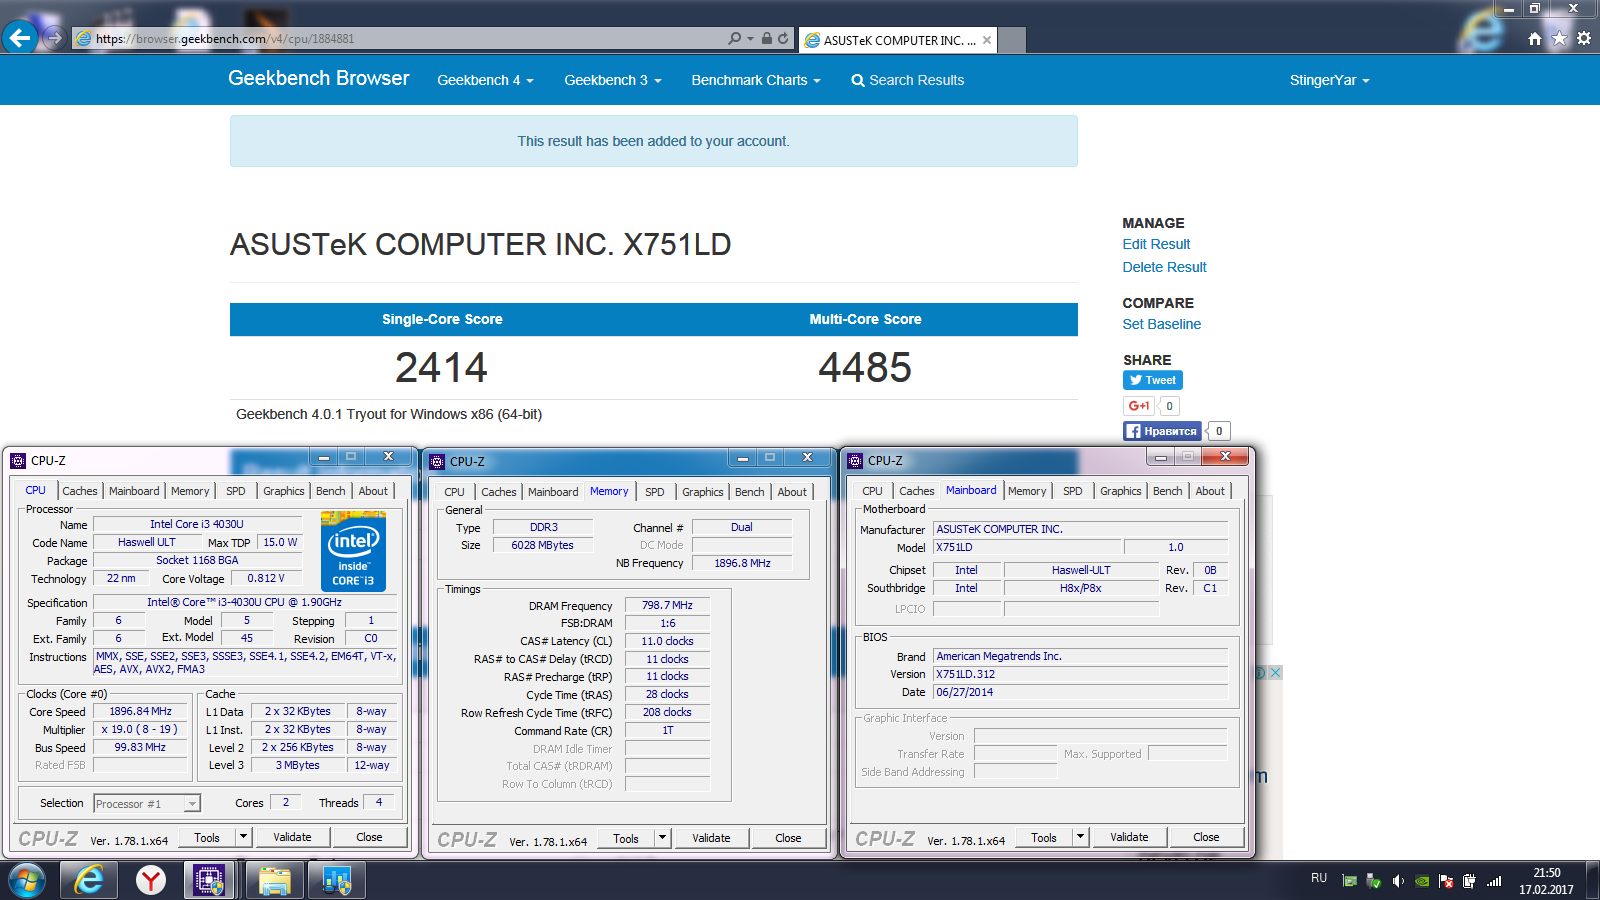1600x900 pixels.
Task: Close the ASUSTeK COMPUTER INC browser tab
Action: (987, 40)
